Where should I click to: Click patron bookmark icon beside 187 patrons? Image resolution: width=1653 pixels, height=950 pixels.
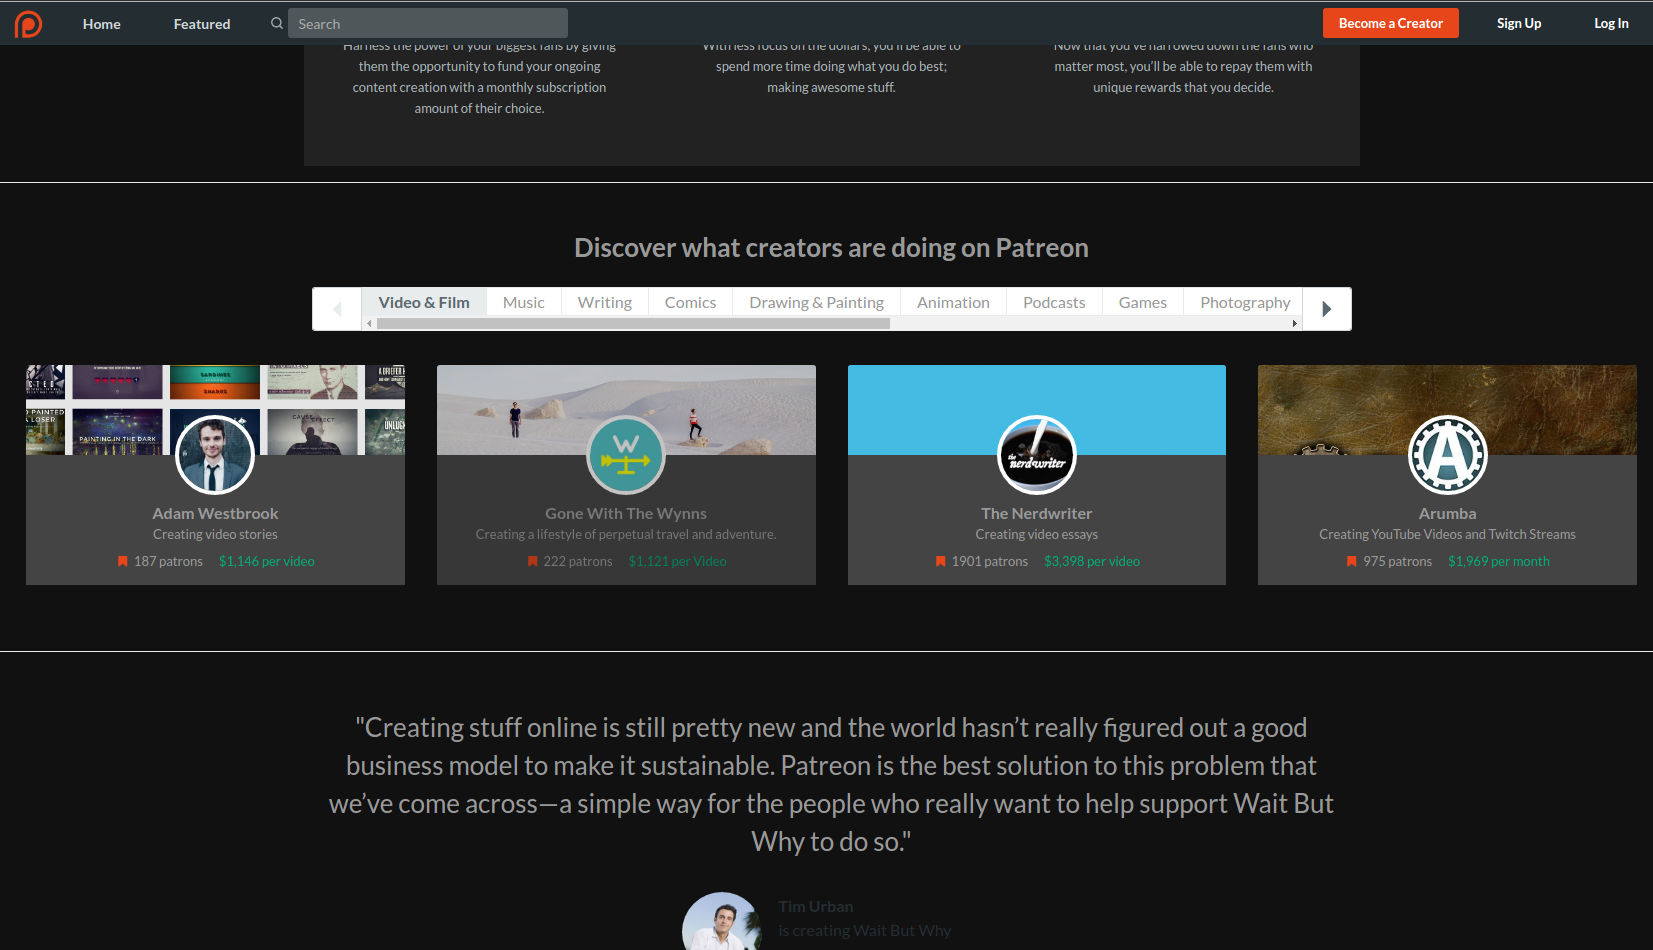click(x=123, y=562)
